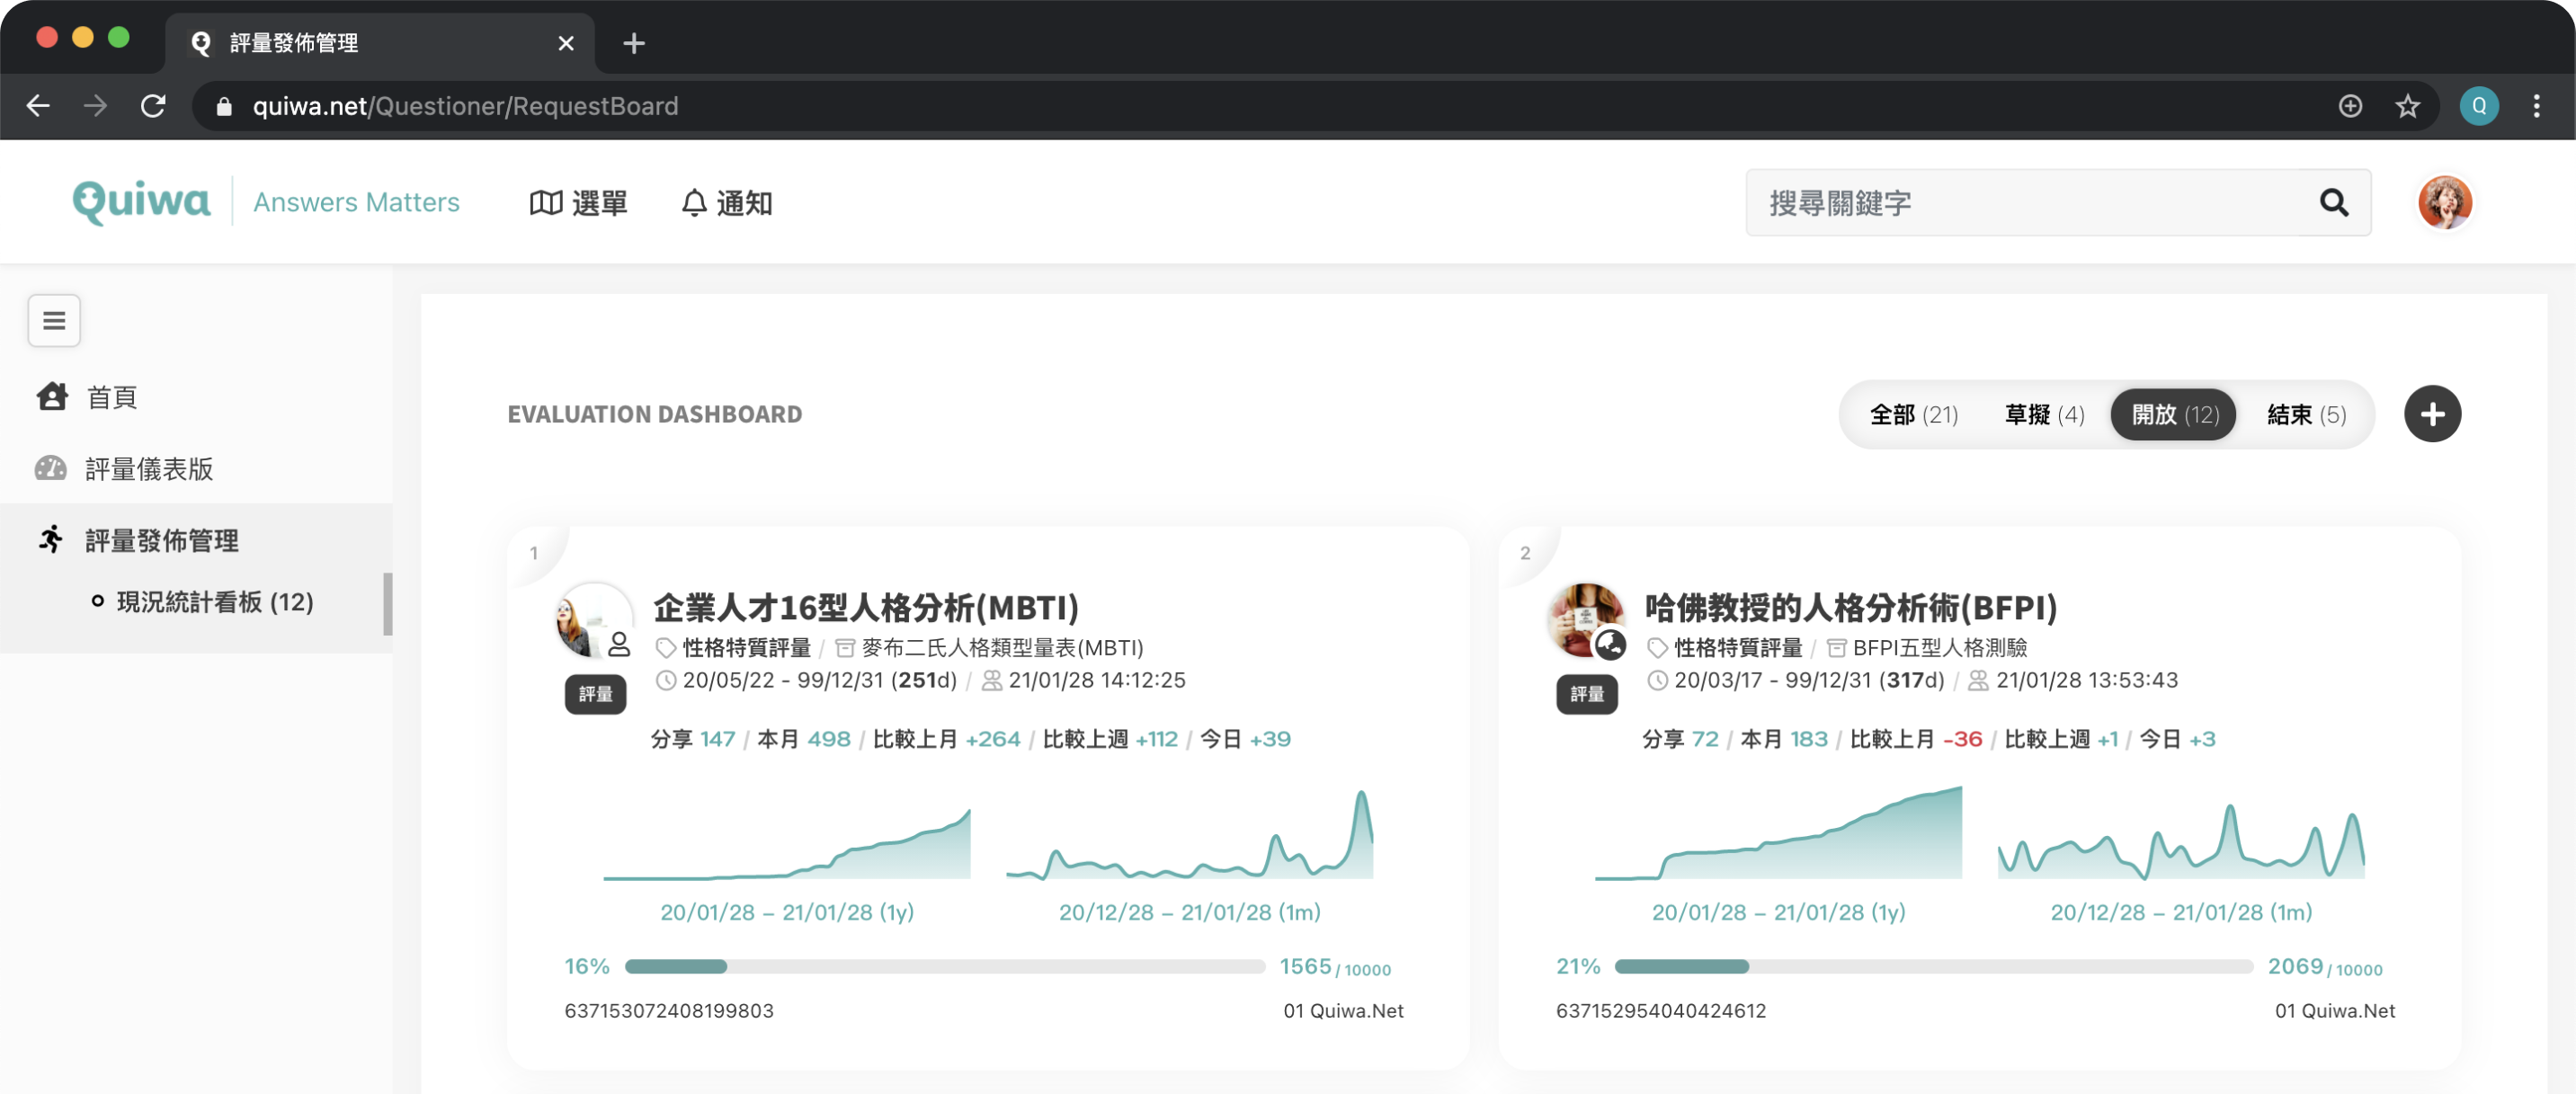Click 分享 147 statistic
Image resolution: width=2576 pixels, height=1094 pixels.
point(693,740)
